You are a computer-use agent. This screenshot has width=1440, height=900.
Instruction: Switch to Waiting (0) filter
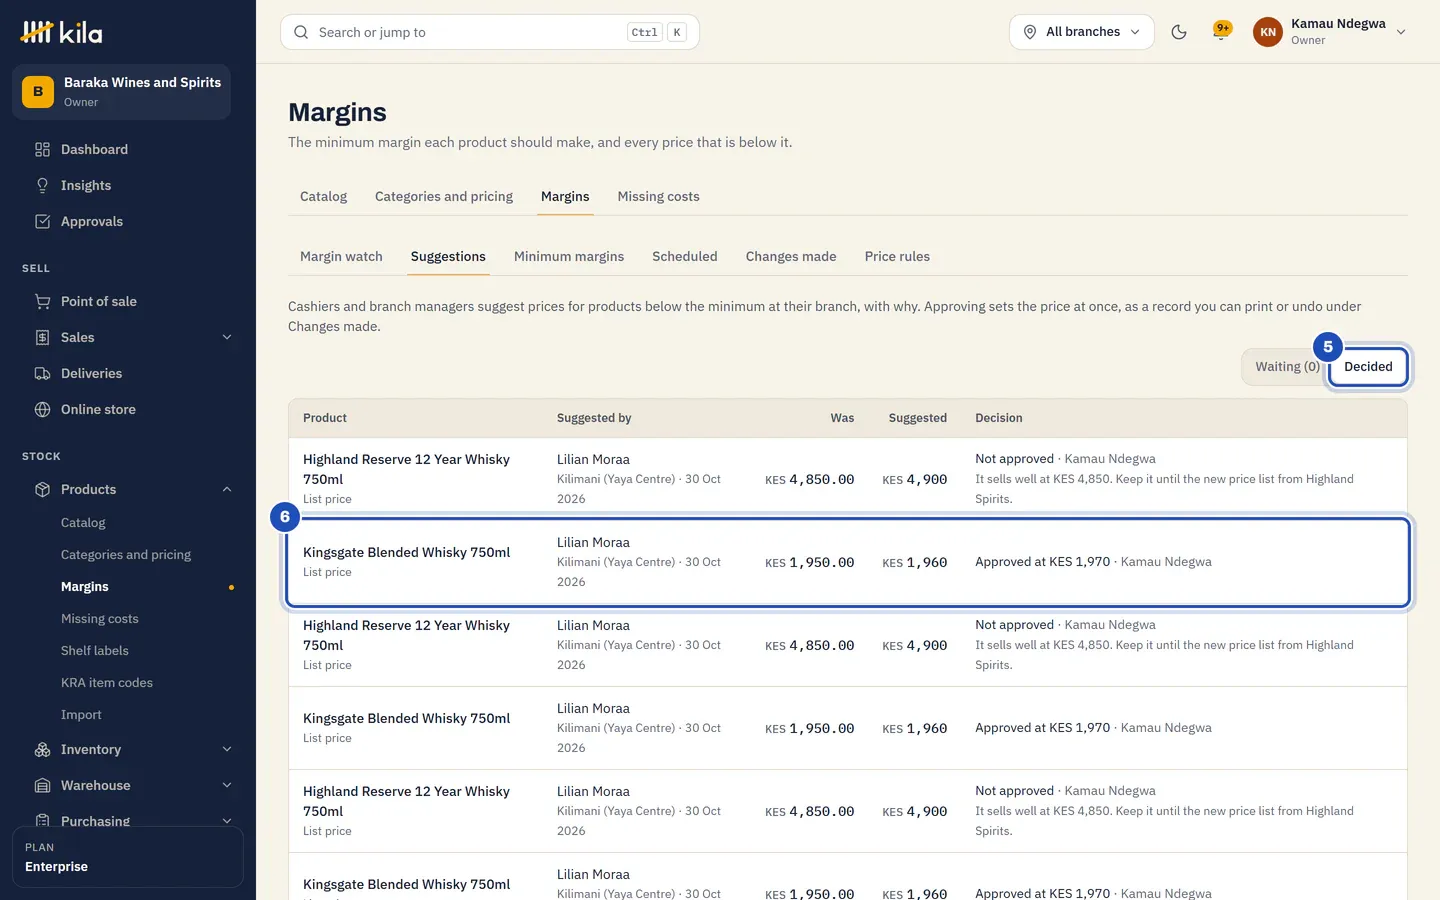click(1287, 367)
